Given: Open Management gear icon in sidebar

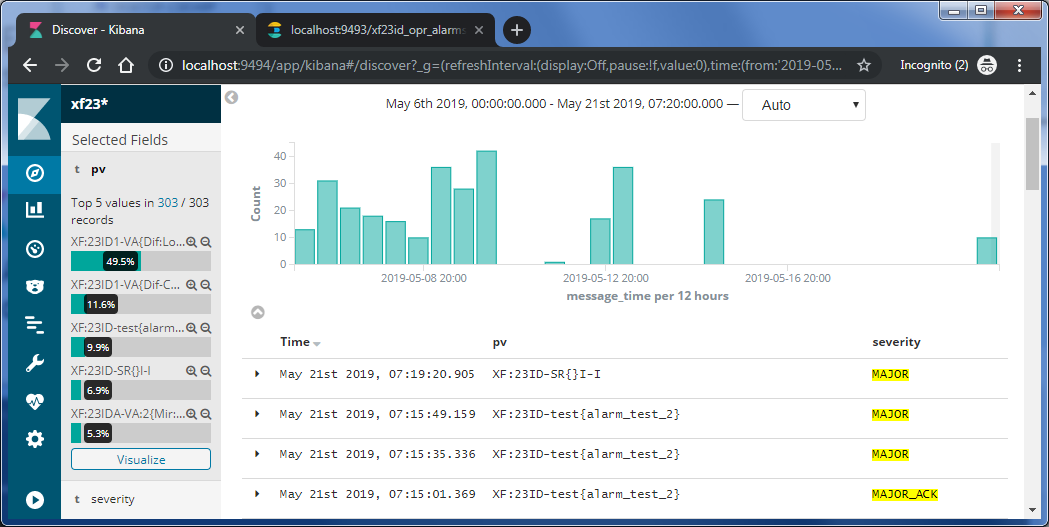Looking at the screenshot, I should click(34, 439).
